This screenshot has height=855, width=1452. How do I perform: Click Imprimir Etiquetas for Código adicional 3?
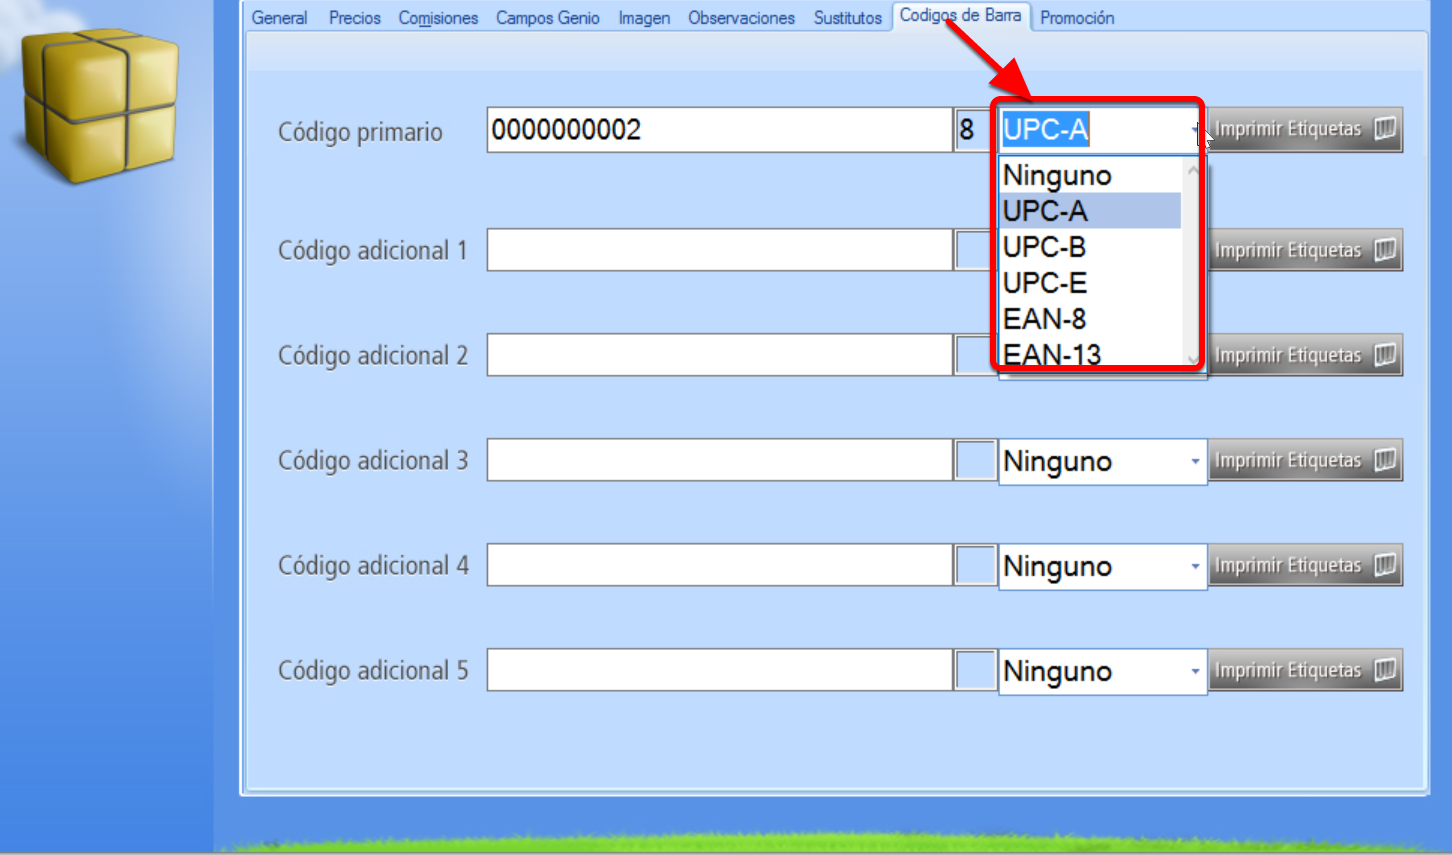1306,460
